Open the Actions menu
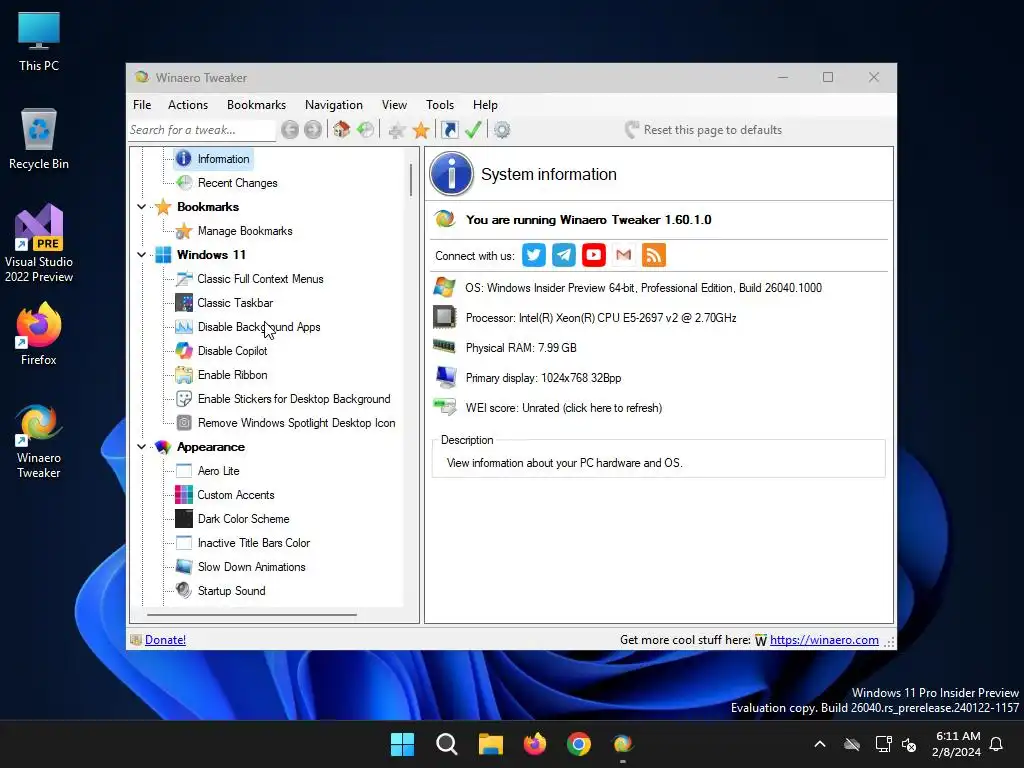This screenshot has height=768, width=1024. click(188, 105)
